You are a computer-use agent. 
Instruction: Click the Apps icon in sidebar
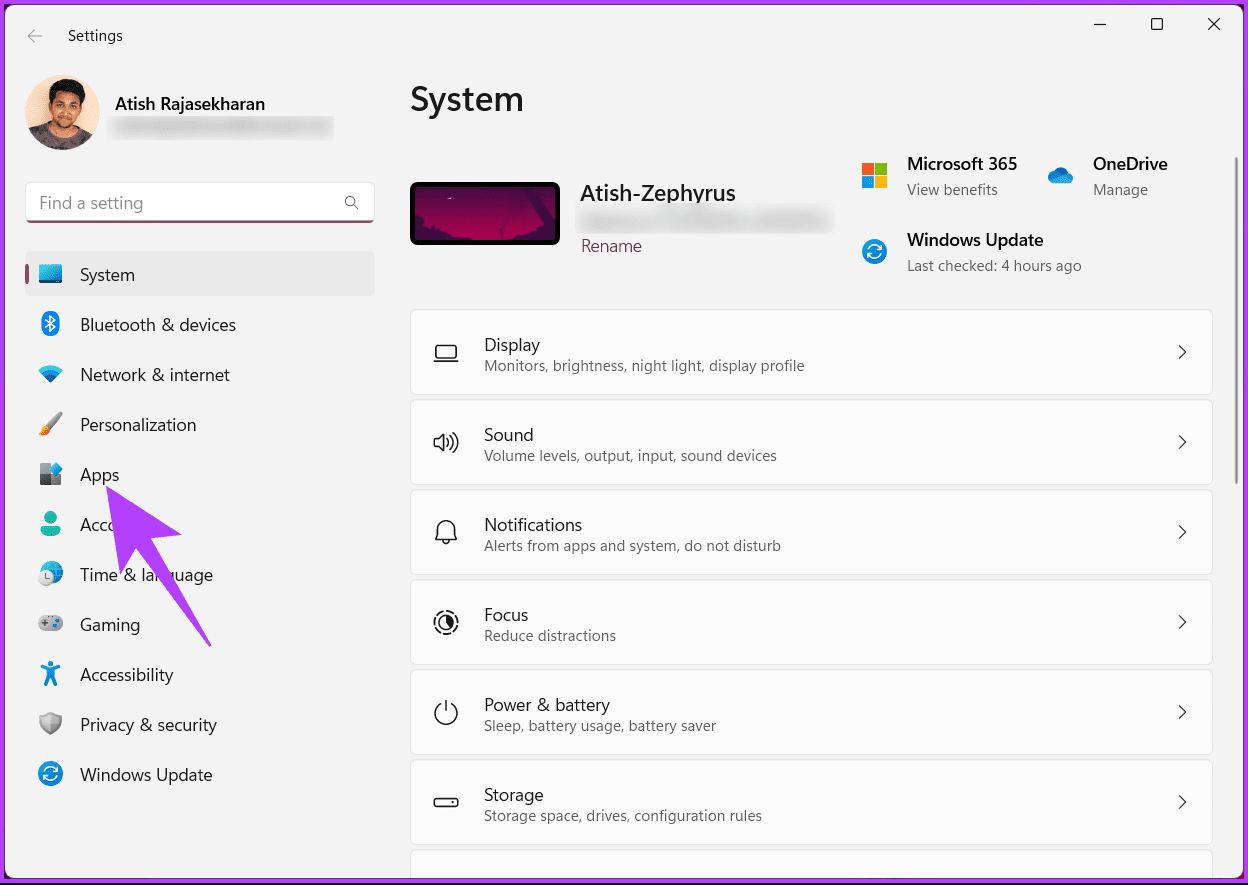pyautogui.click(x=51, y=474)
